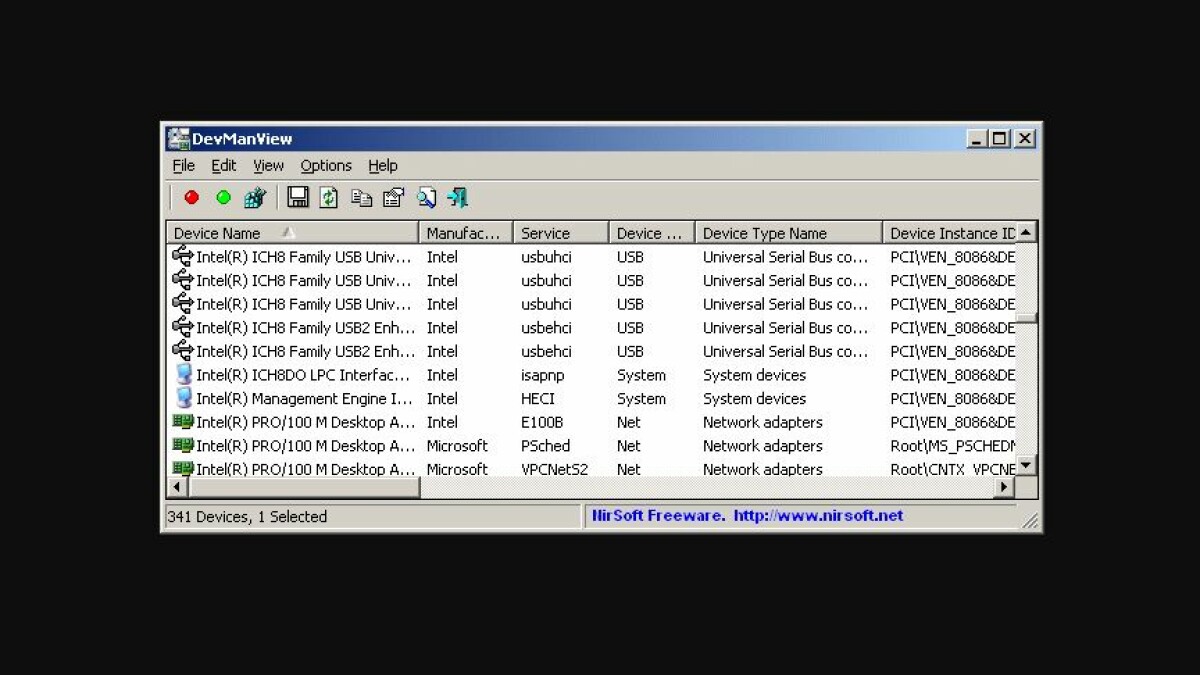Select the Intel(R) Management Engine I... row
Image resolution: width=1200 pixels, height=675 pixels.
click(591, 399)
